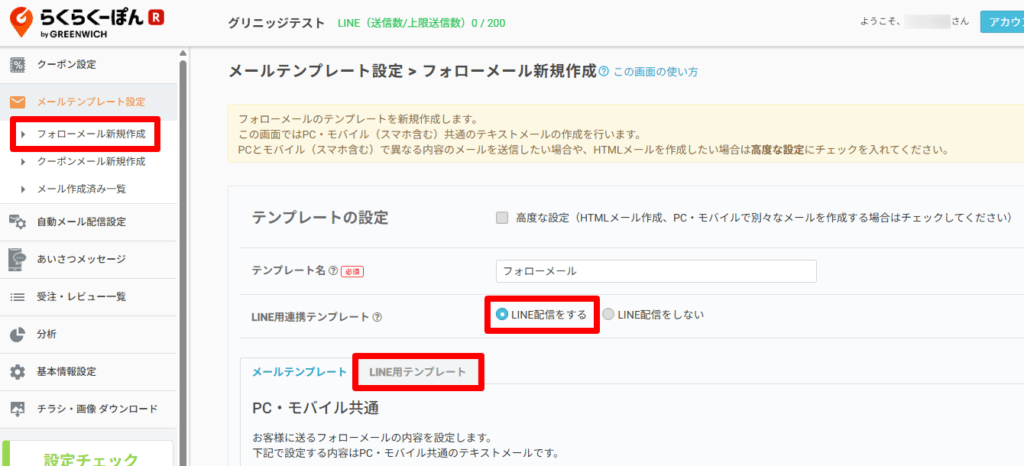Click the あいさつメッセージ sidebar icon
The image size is (1024, 466).
click(17, 259)
